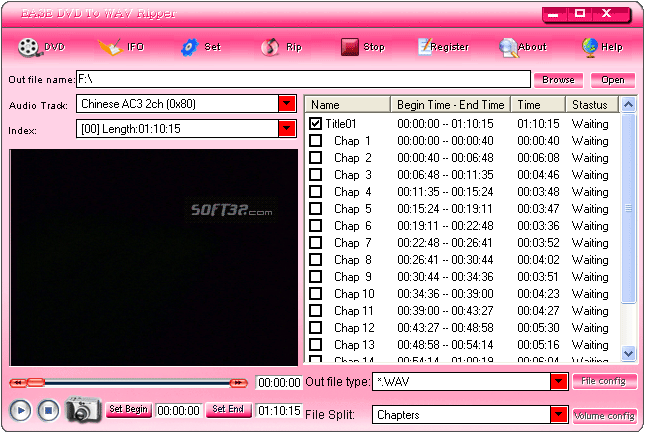Open the Register notepad icon

(425, 47)
